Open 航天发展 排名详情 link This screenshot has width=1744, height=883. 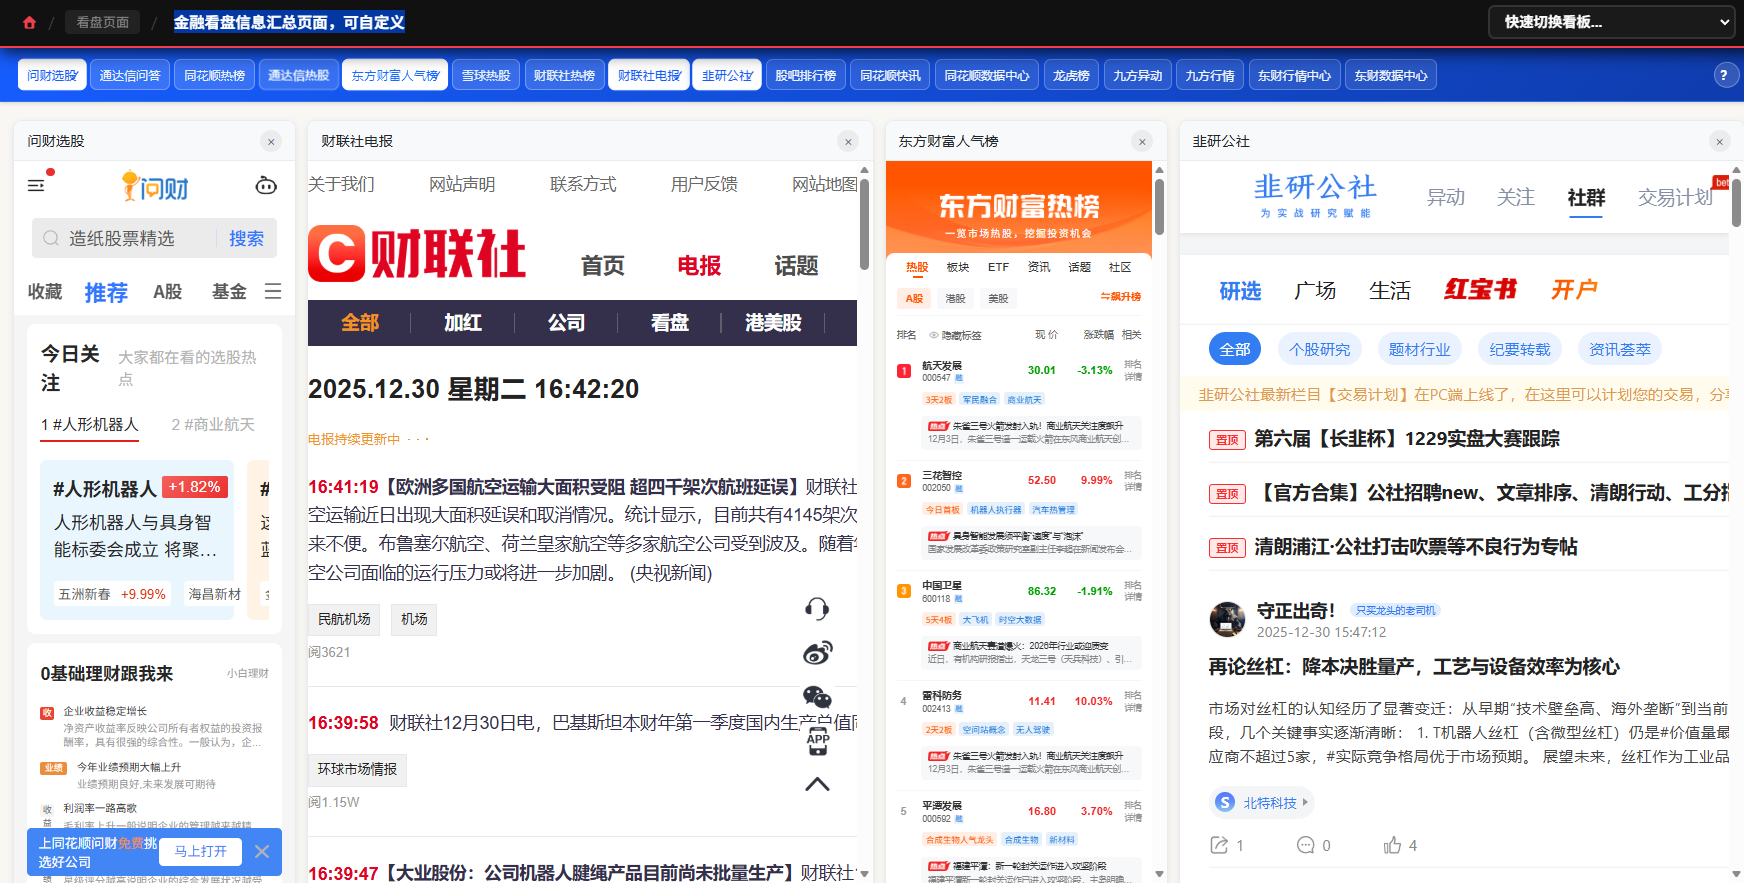click(1132, 371)
